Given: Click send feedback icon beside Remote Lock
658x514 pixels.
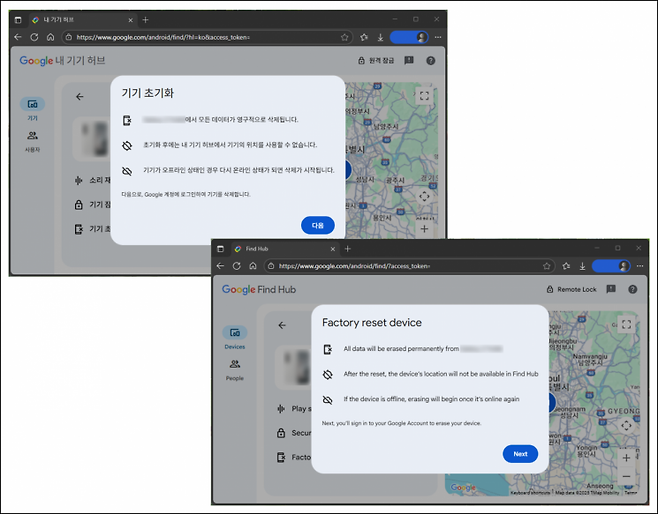Looking at the screenshot, I should click(x=612, y=289).
